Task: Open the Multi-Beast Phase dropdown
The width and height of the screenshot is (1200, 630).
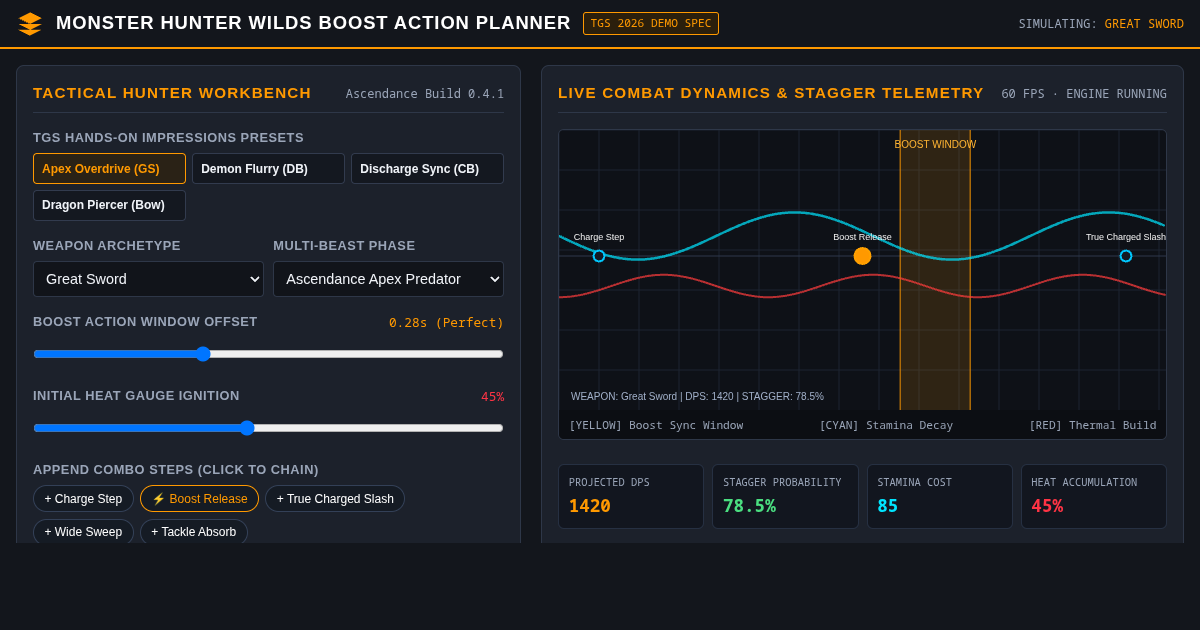Action: pyautogui.click(x=388, y=279)
